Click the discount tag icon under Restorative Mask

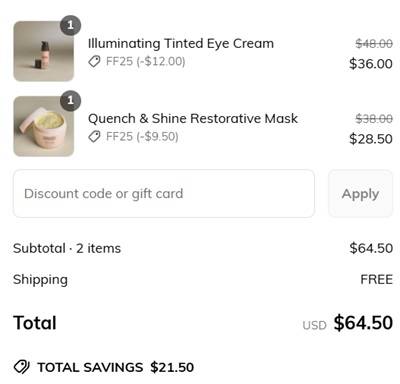pyautogui.click(x=94, y=136)
